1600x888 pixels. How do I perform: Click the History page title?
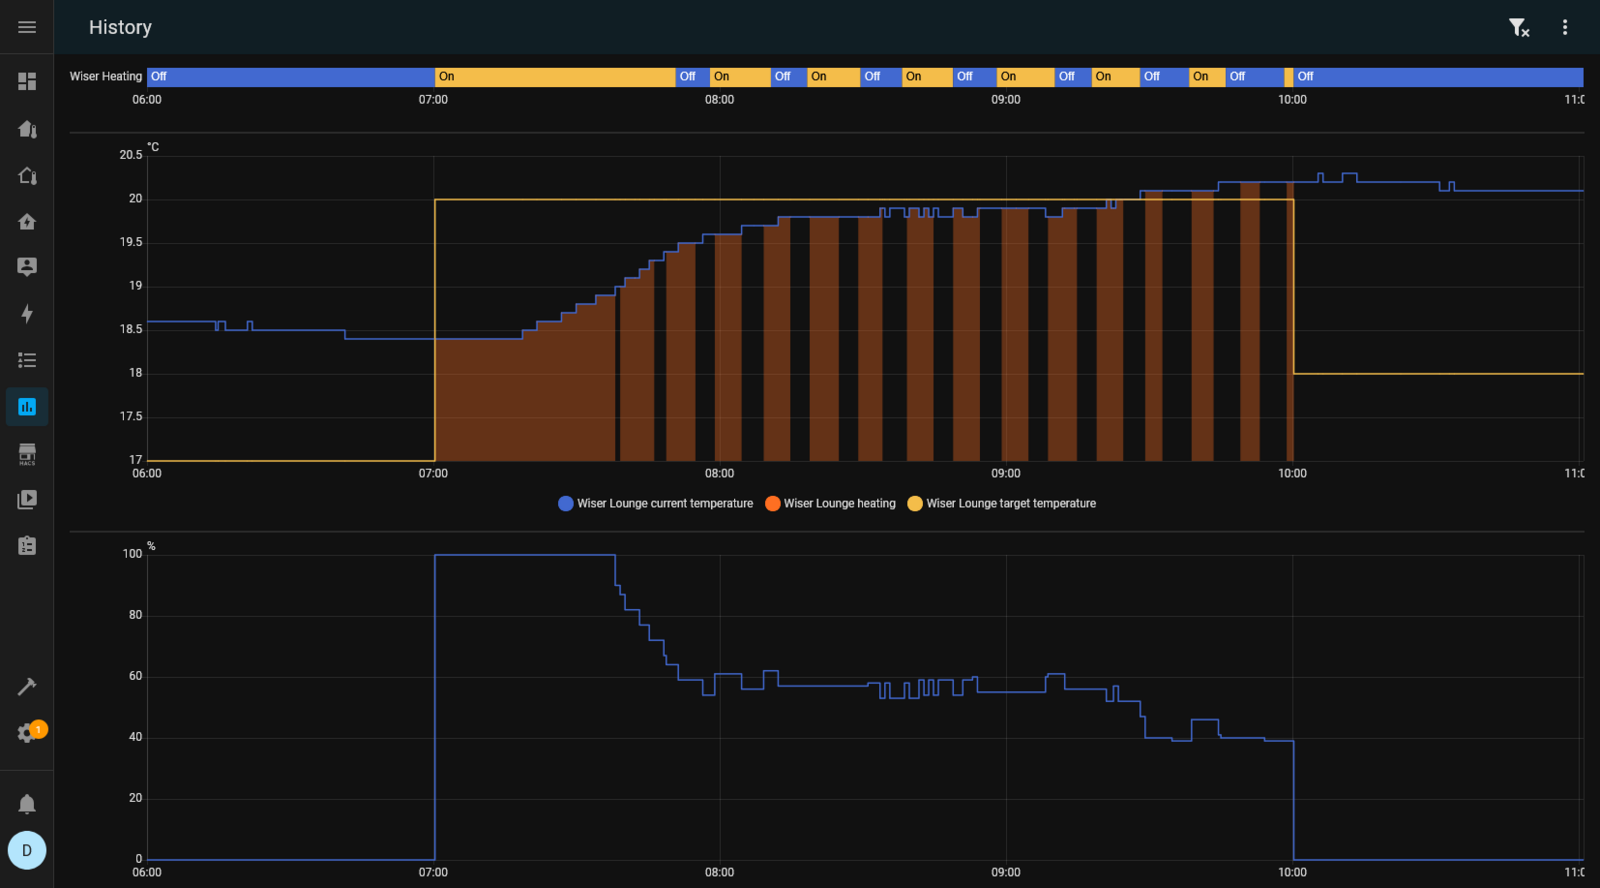120,28
